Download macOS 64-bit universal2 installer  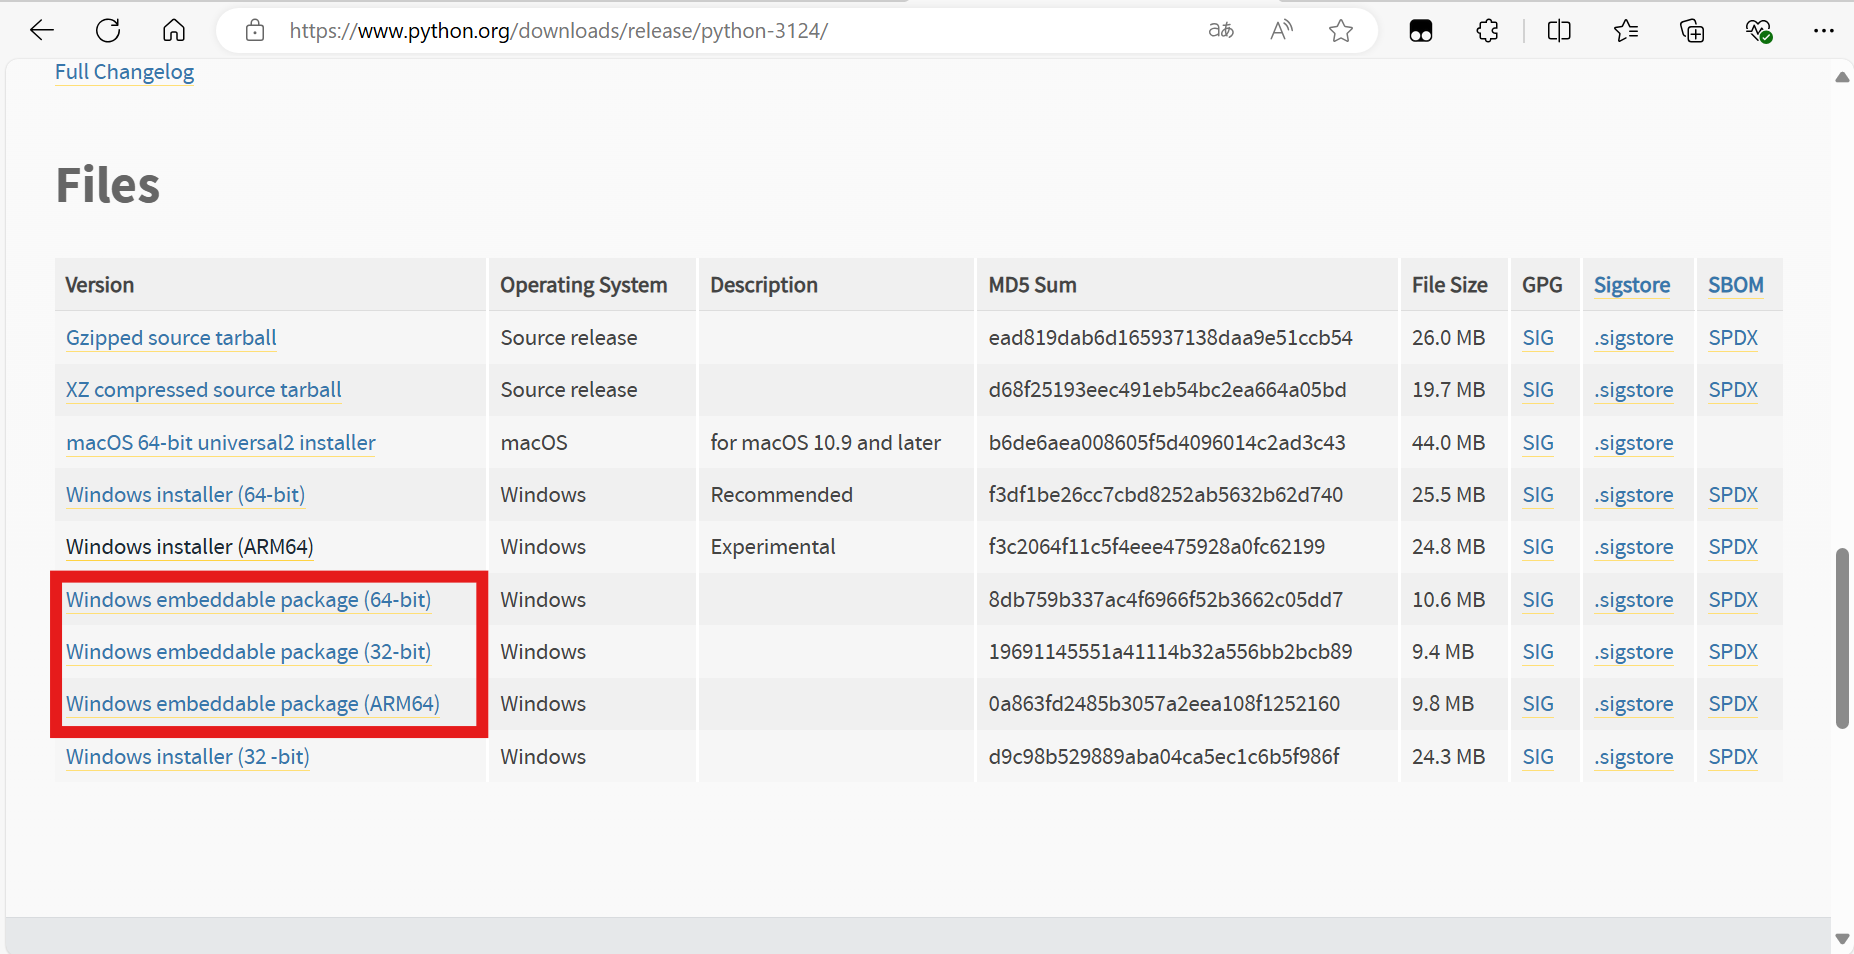point(221,443)
